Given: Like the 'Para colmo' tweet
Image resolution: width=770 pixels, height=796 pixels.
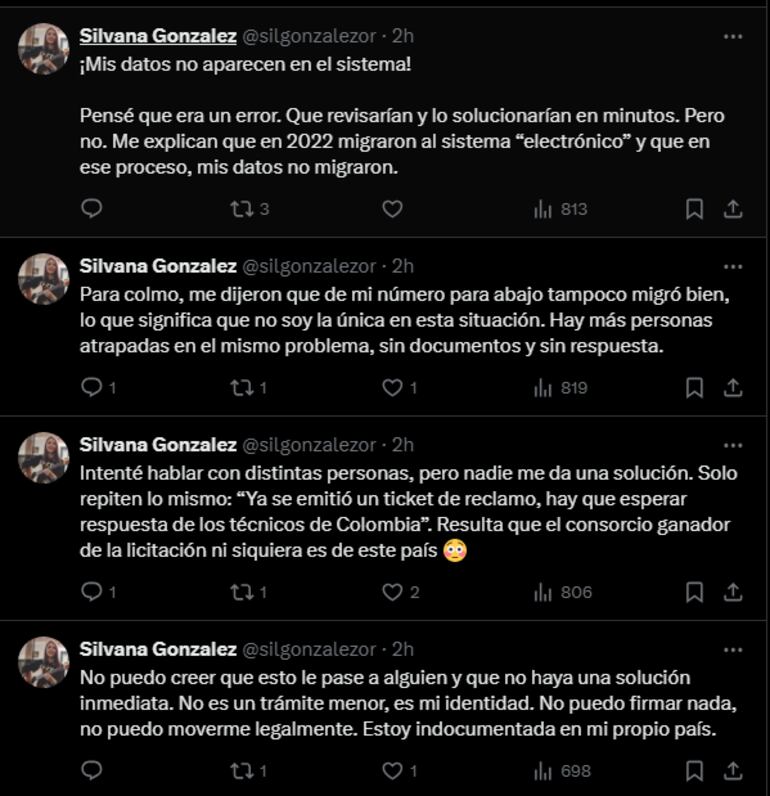Looking at the screenshot, I should (x=393, y=388).
